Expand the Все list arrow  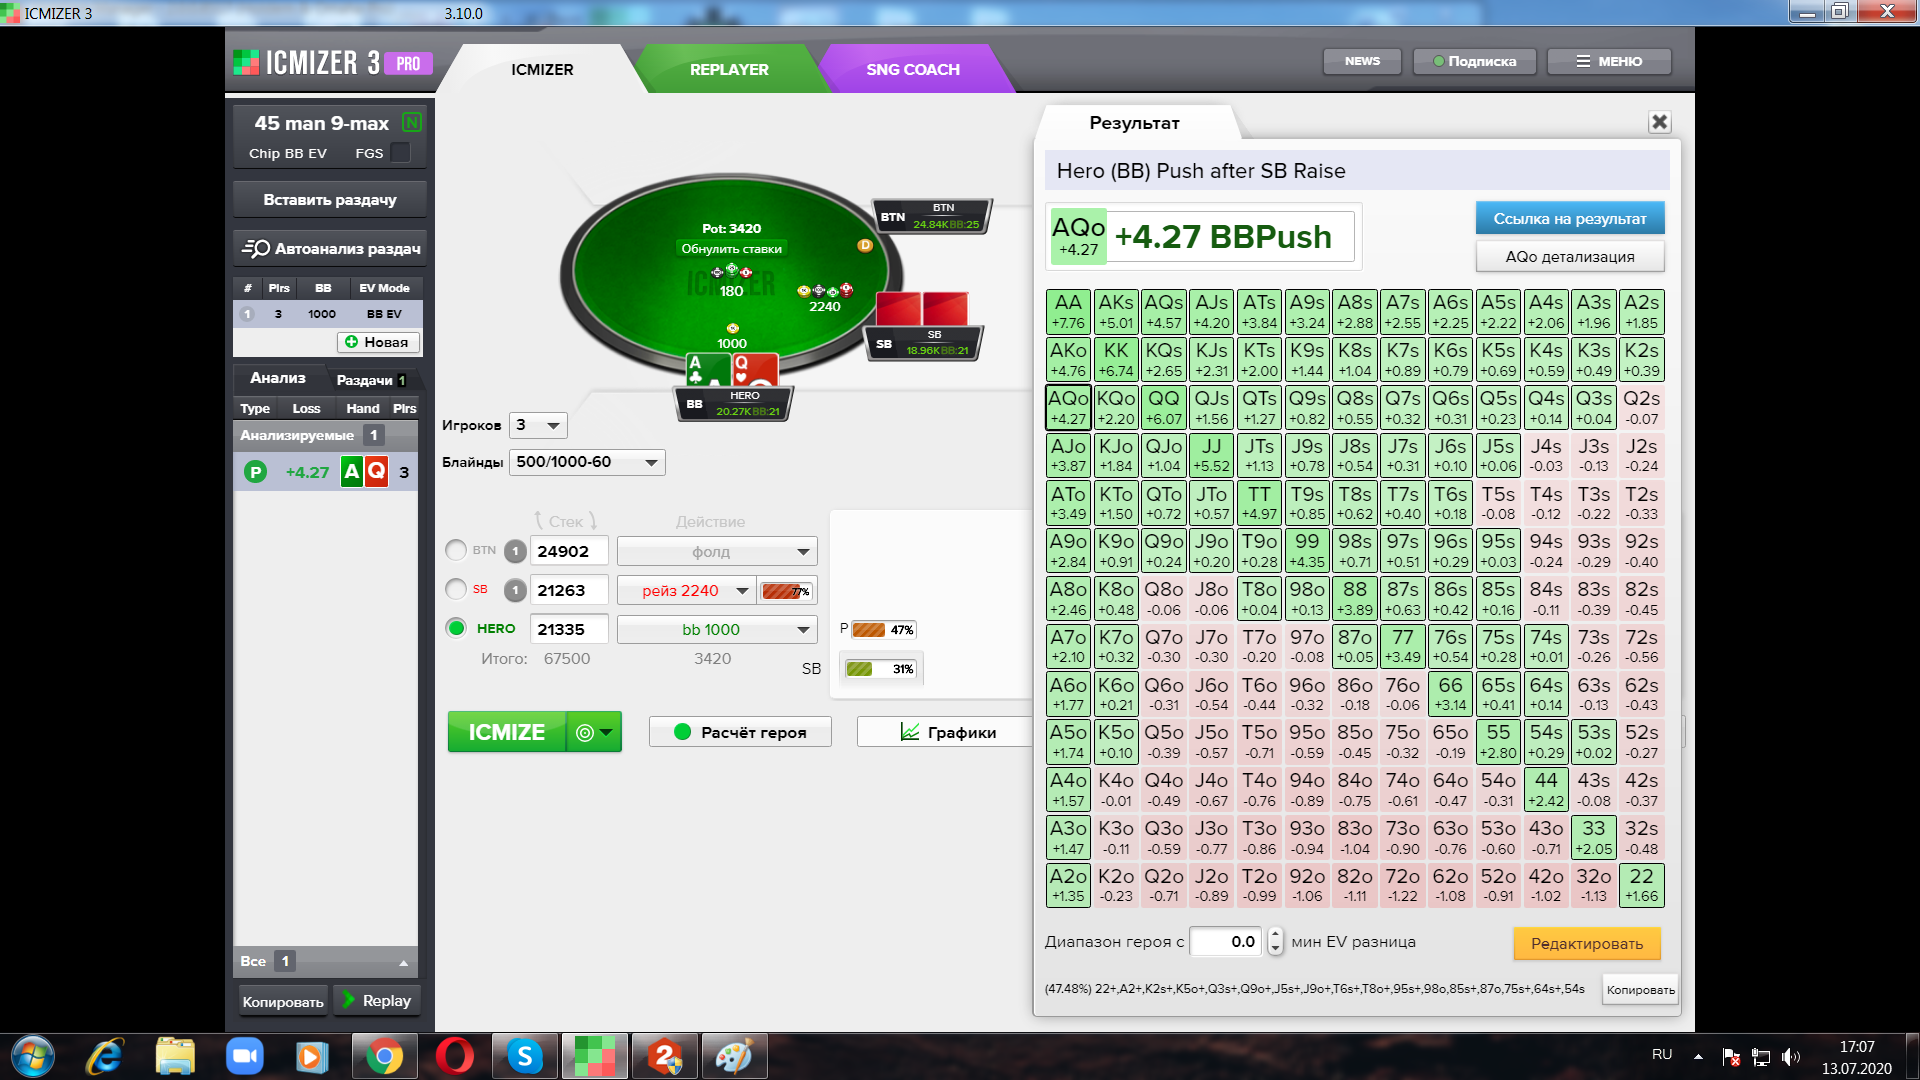tap(403, 962)
